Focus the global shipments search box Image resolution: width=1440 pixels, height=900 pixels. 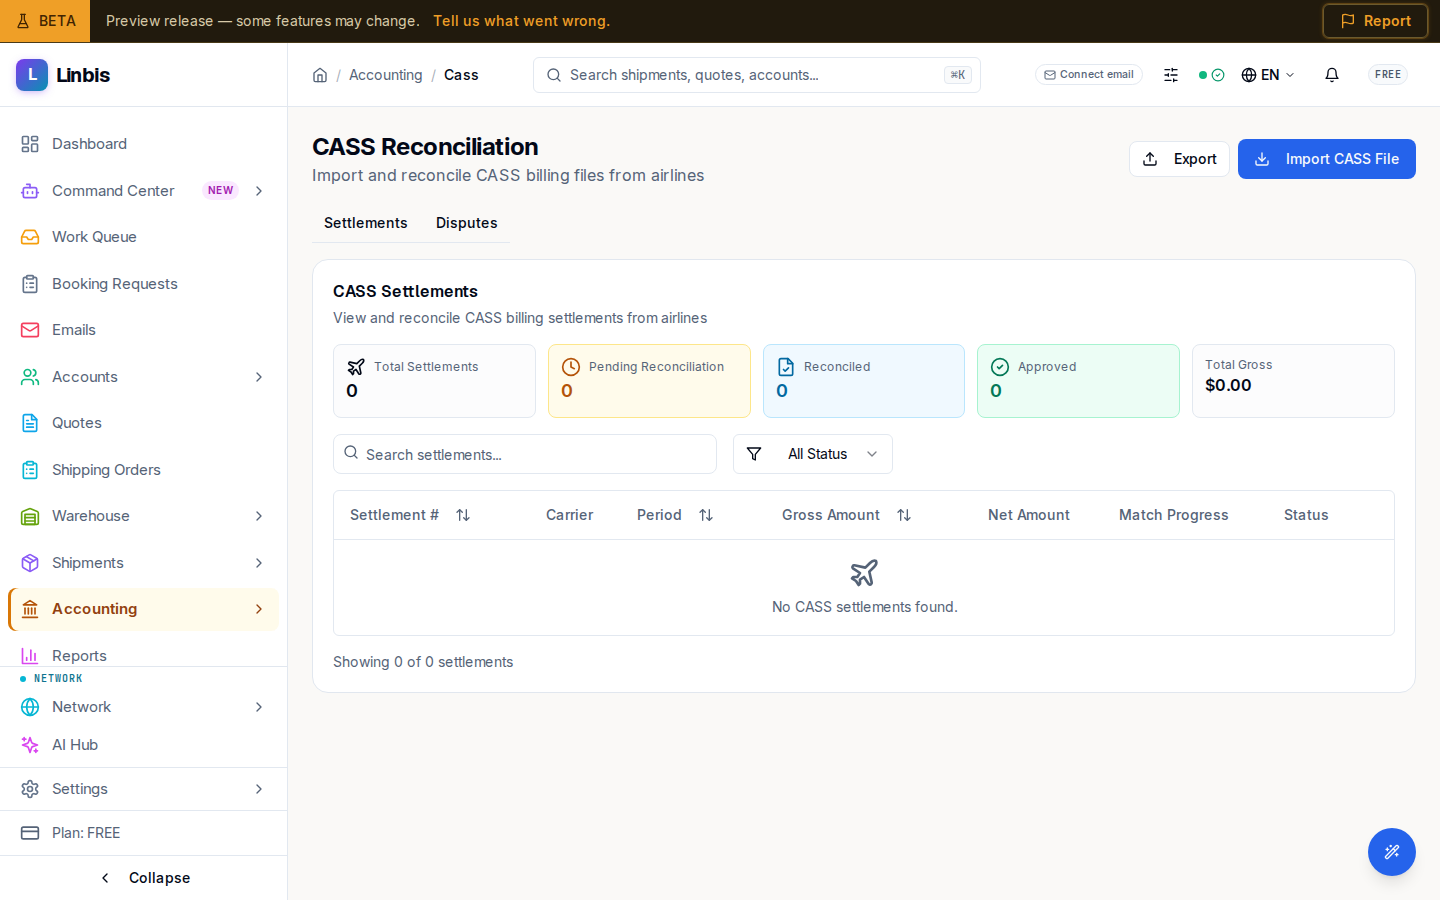pos(757,75)
